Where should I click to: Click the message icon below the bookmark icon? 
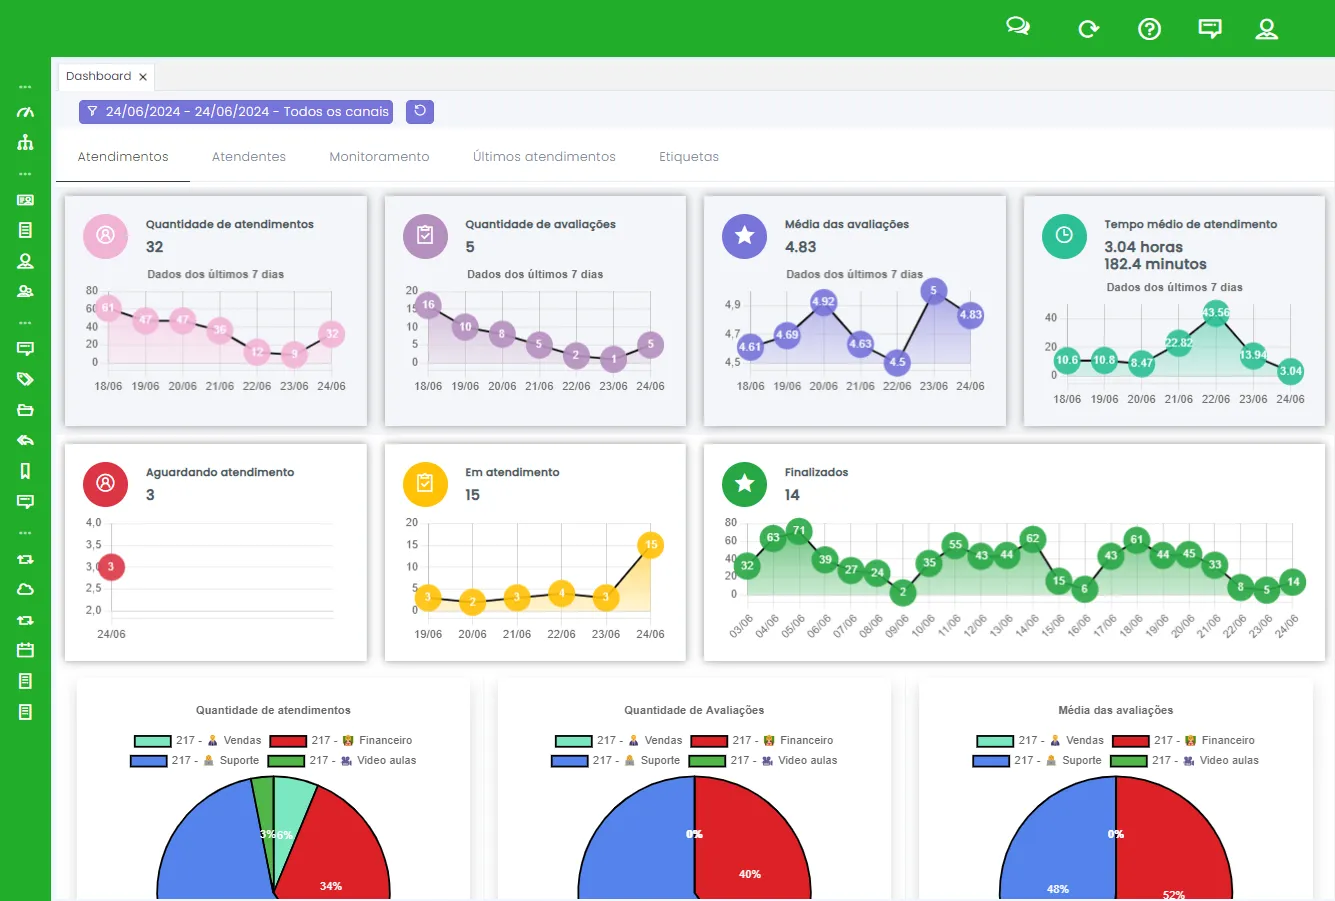point(26,501)
